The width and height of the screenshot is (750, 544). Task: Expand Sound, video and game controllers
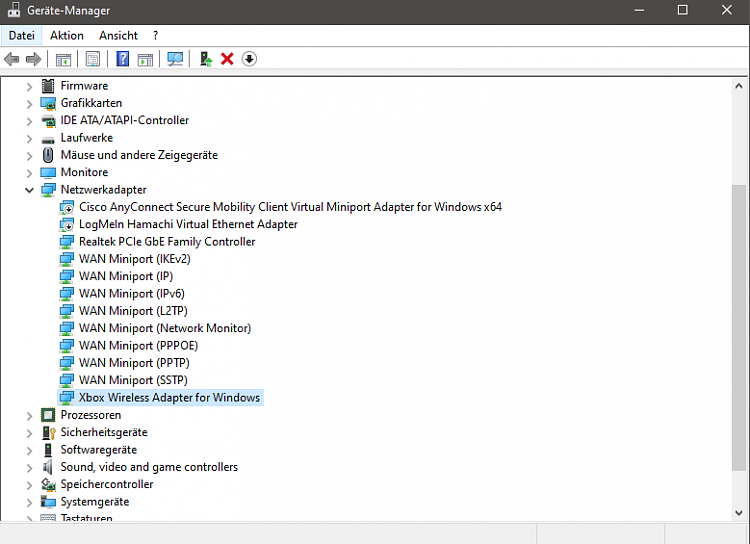tap(30, 468)
